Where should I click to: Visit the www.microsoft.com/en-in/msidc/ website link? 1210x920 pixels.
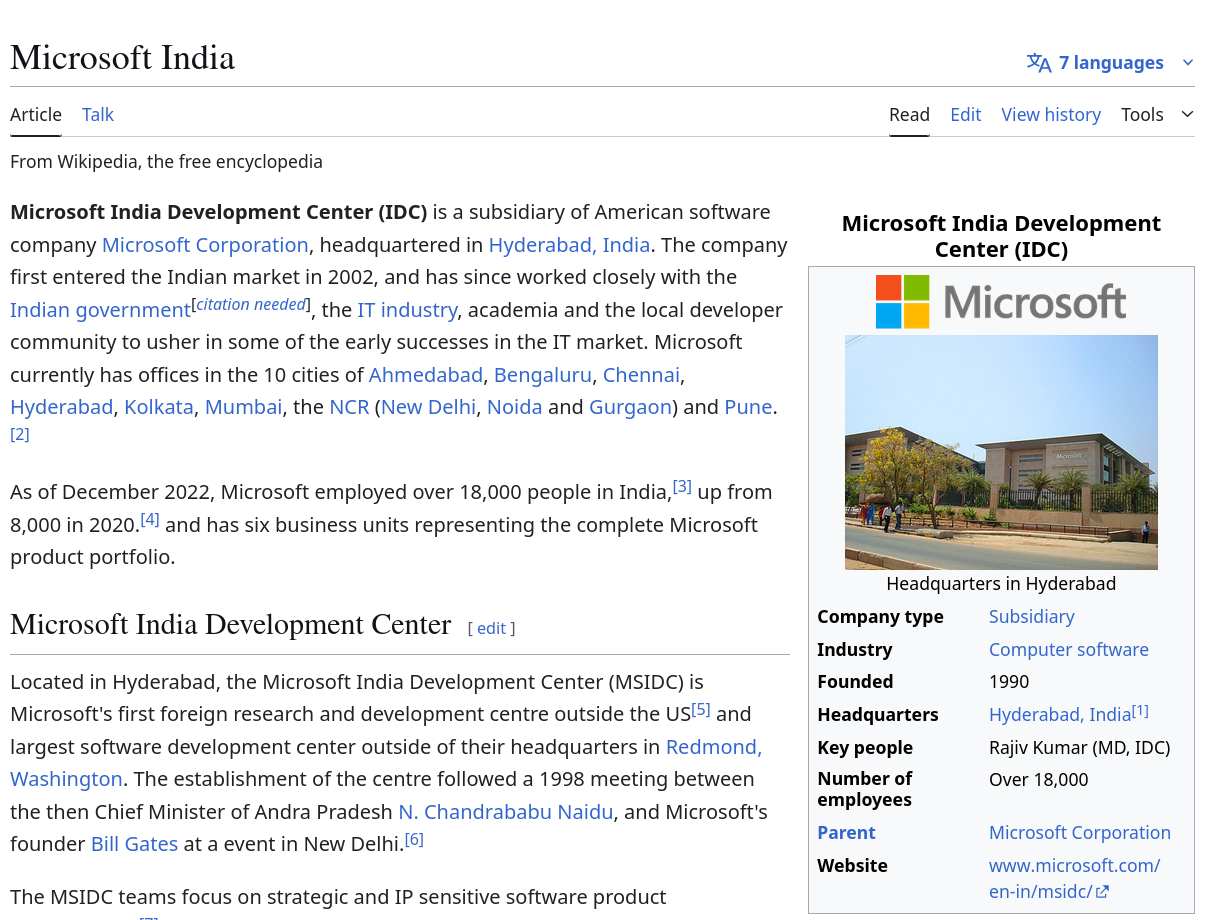[1074, 879]
